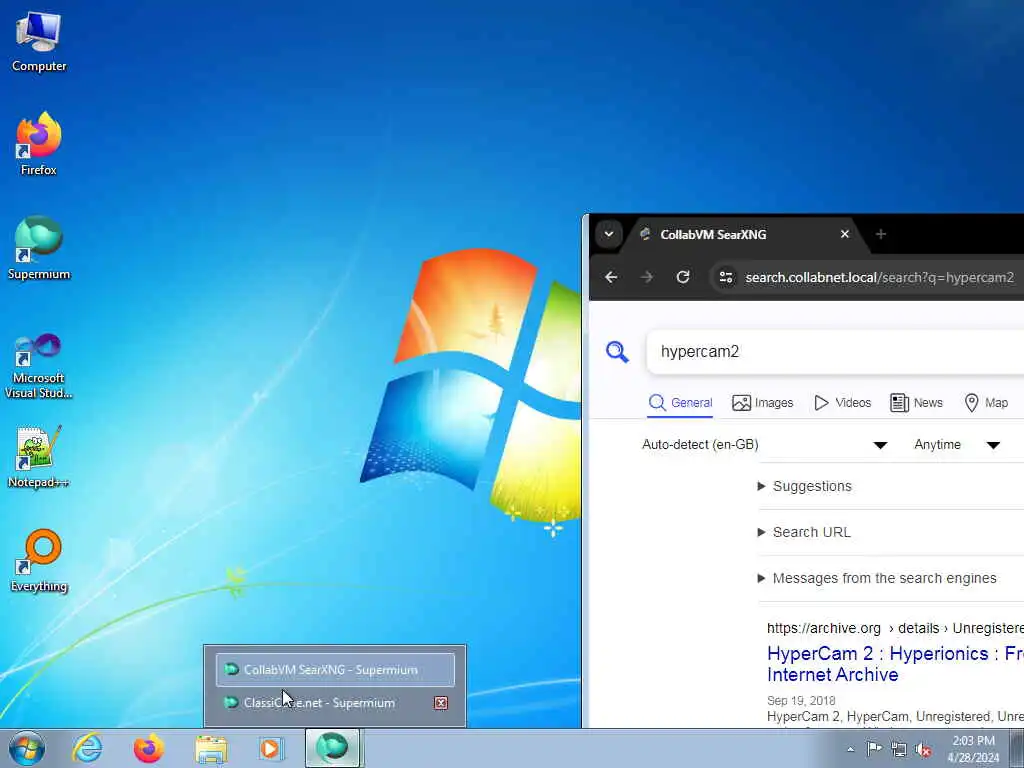
Task: Switch to Videos search category
Action: [x=842, y=403]
